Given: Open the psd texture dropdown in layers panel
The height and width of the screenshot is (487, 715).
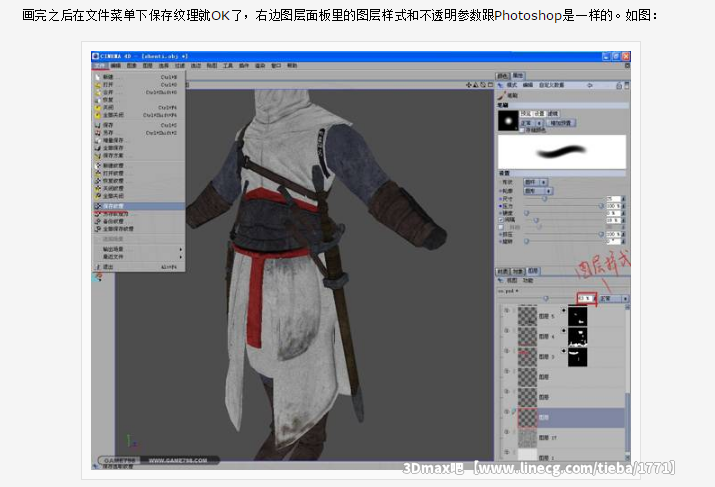Looking at the screenshot, I should (x=508, y=290).
